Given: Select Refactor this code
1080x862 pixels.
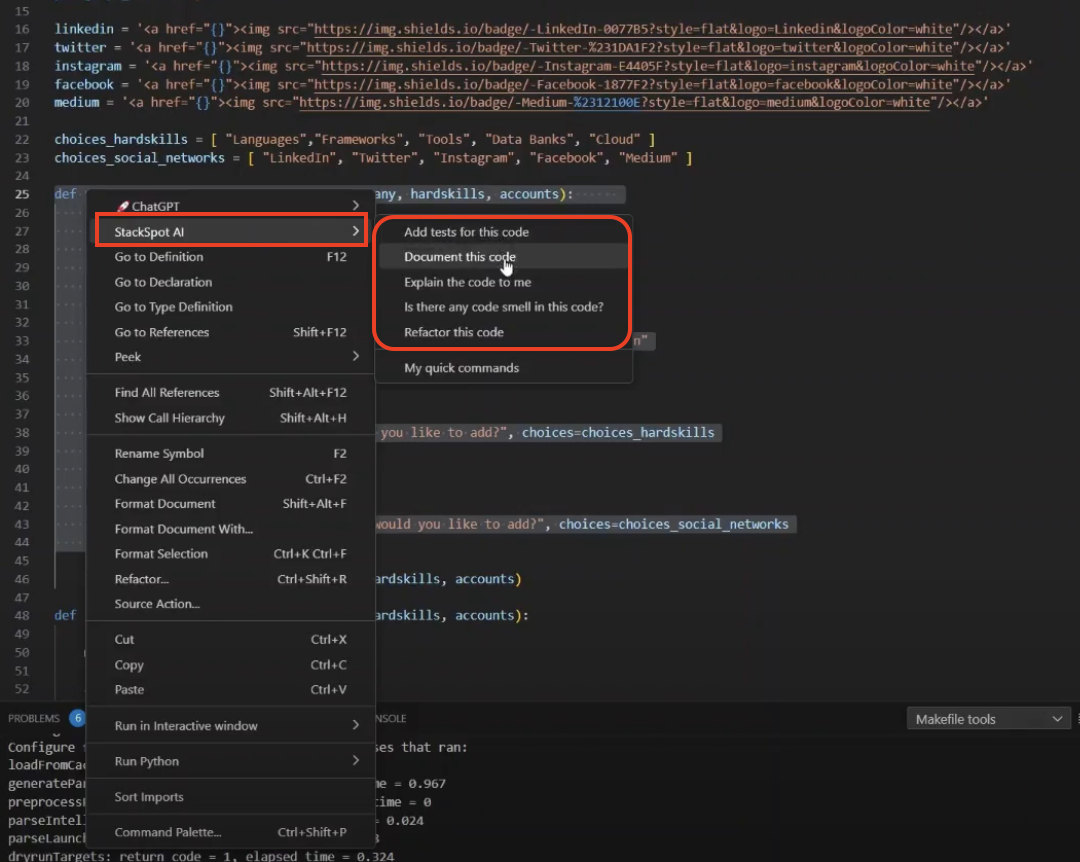Looking at the screenshot, I should tap(454, 331).
